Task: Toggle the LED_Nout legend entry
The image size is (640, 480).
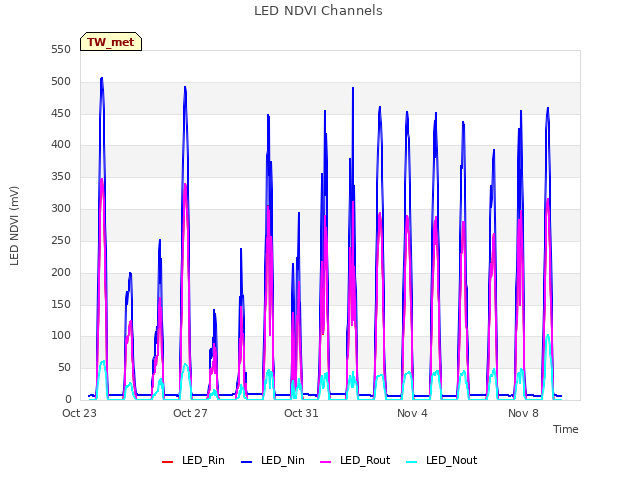Action: click(442, 460)
